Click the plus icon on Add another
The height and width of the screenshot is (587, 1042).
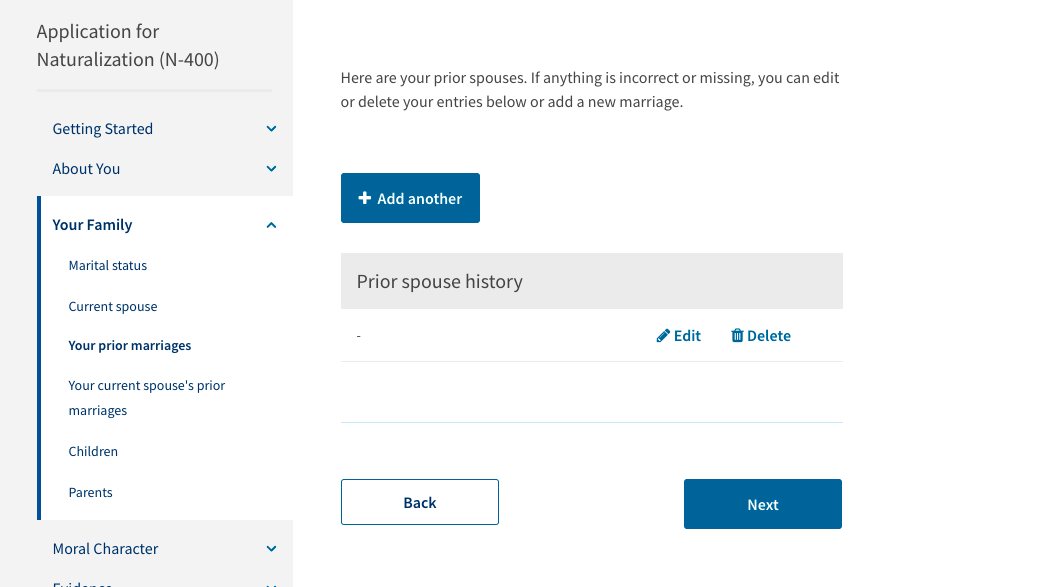(364, 198)
